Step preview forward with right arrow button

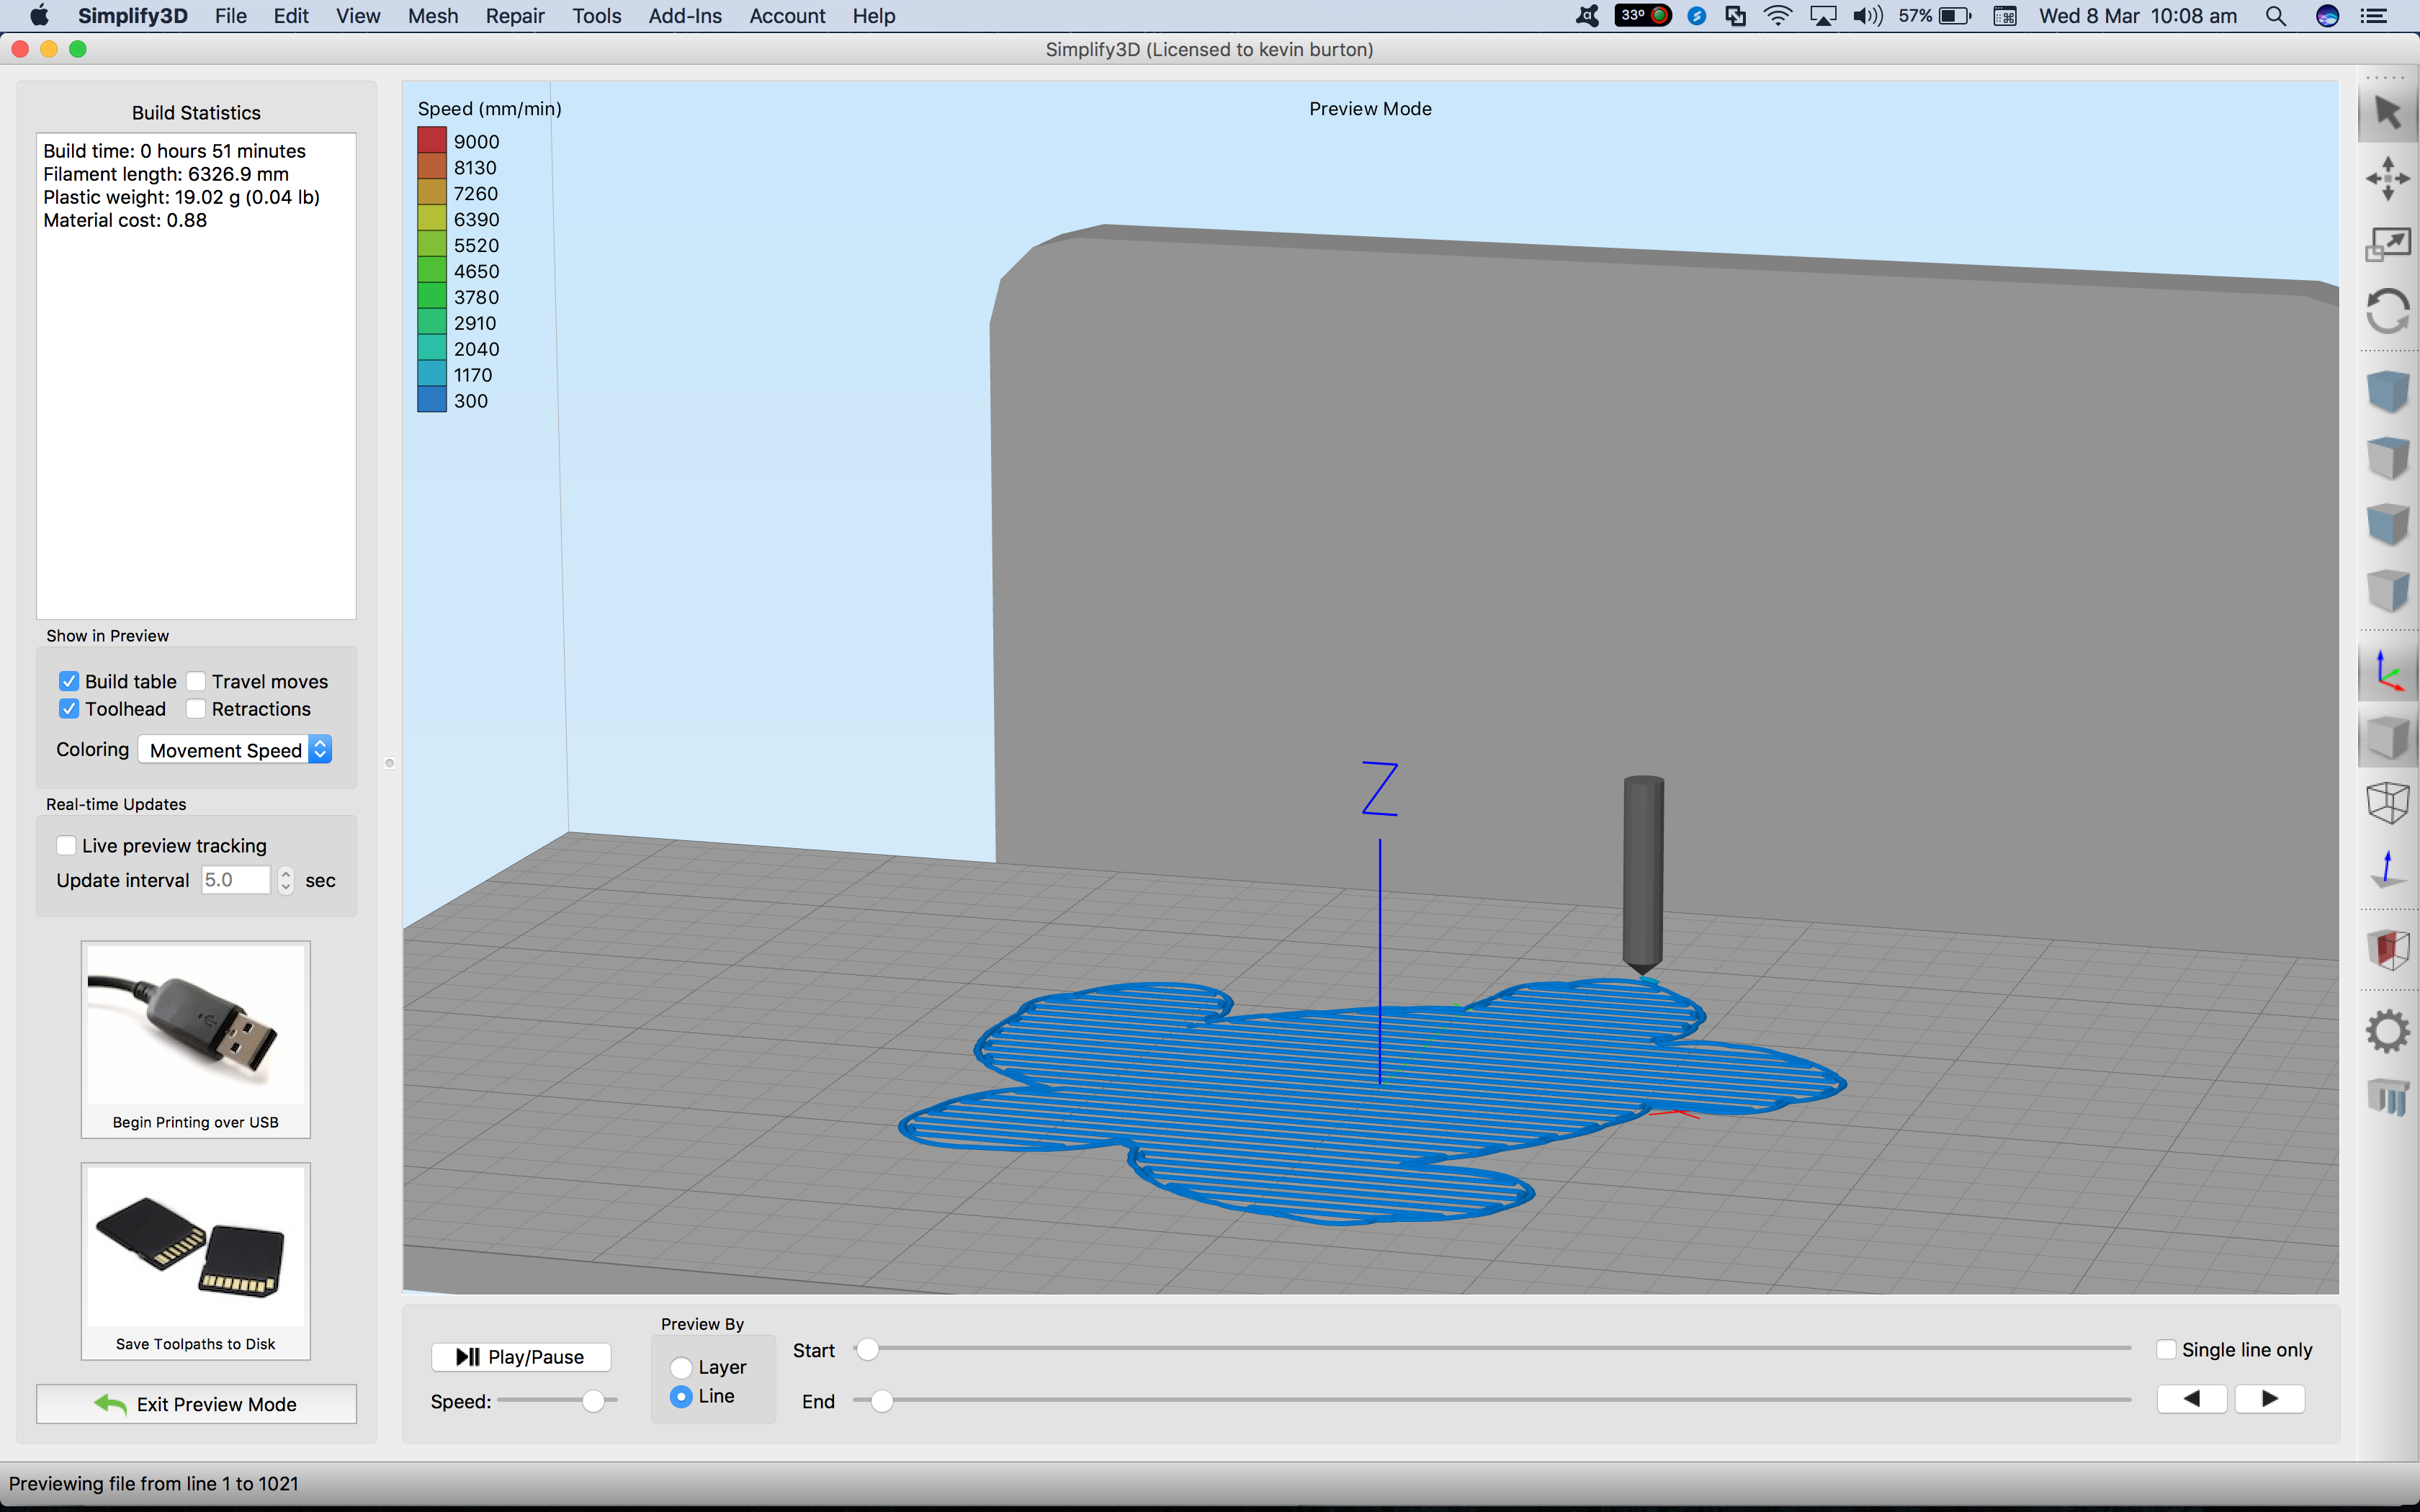[x=2270, y=1399]
